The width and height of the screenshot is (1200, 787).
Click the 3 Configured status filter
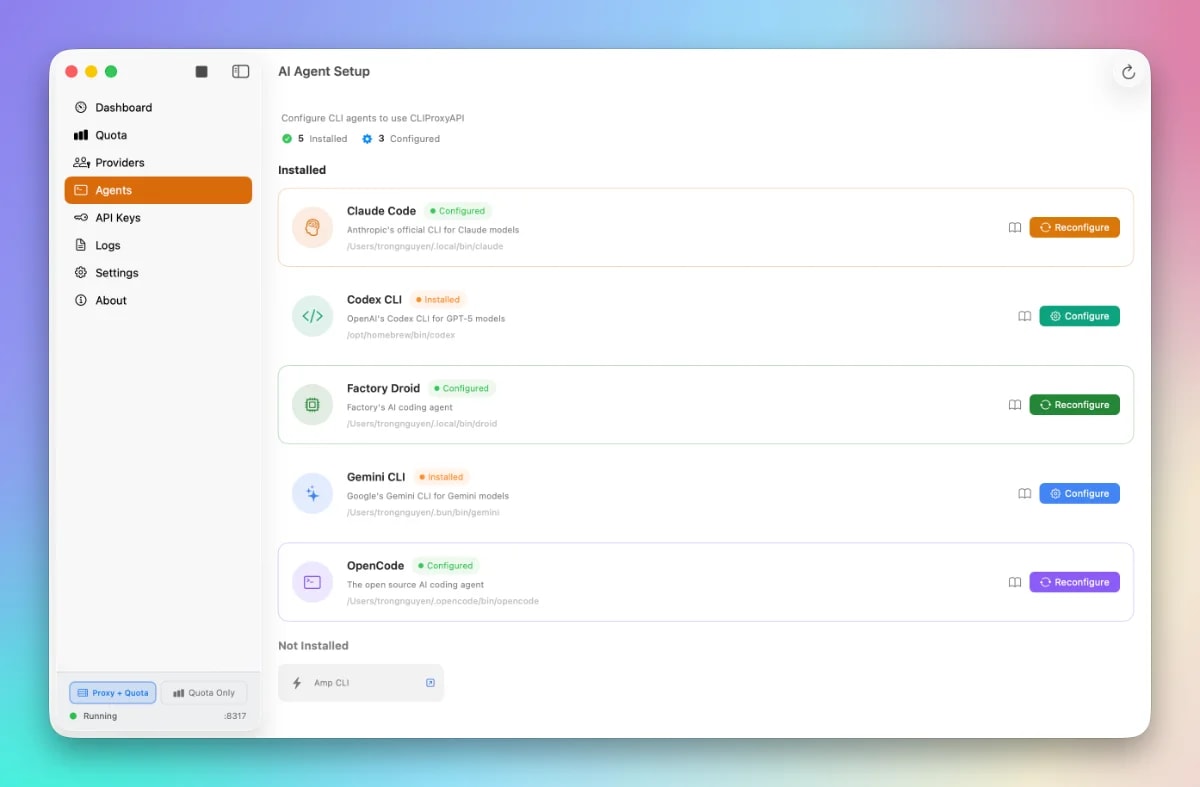(400, 139)
